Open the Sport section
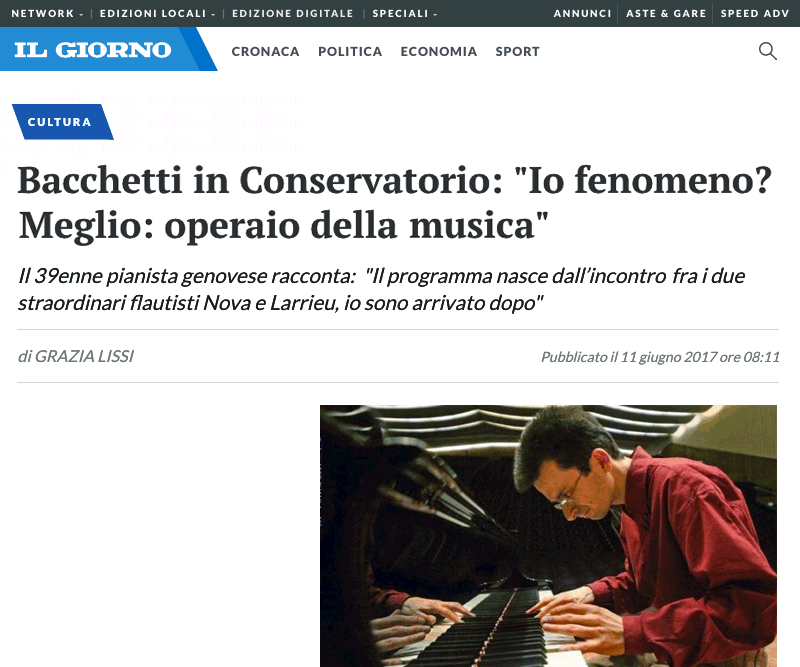Viewport: 800px width, 667px height. point(517,52)
